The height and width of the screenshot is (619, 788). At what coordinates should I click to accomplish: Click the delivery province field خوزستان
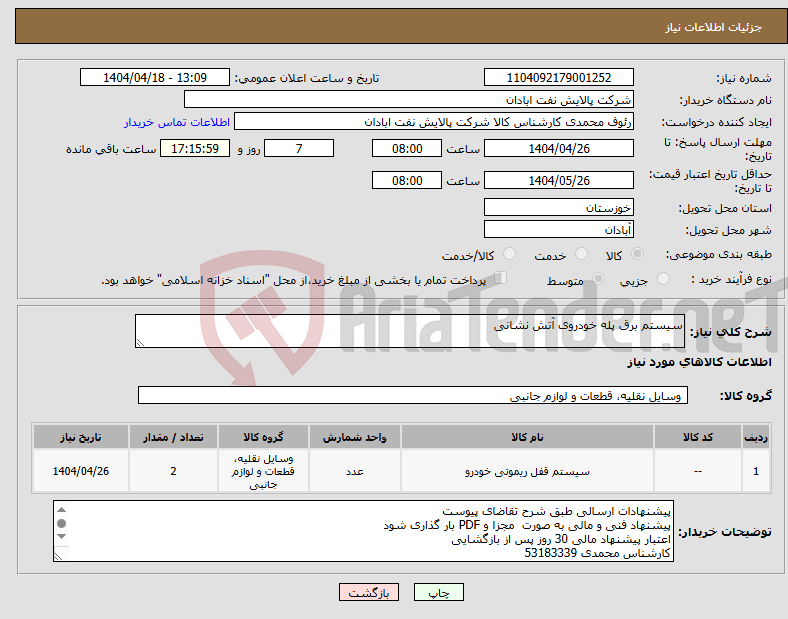(x=558, y=207)
